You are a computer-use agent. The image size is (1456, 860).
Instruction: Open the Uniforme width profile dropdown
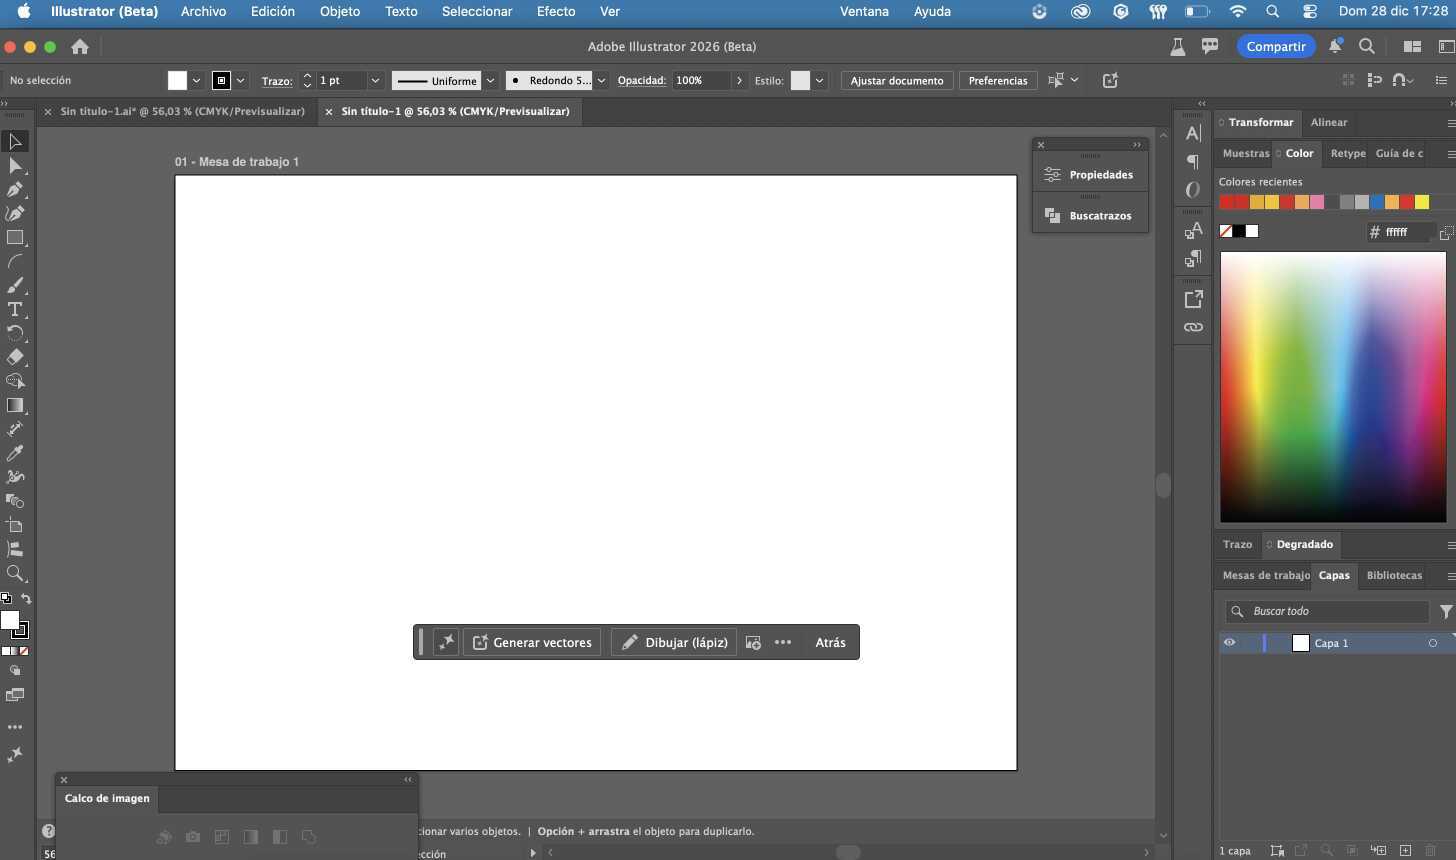tap(490, 80)
